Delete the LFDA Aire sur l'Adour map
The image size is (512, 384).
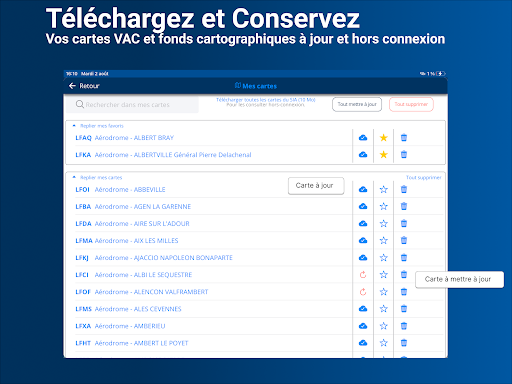(x=404, y=224)
